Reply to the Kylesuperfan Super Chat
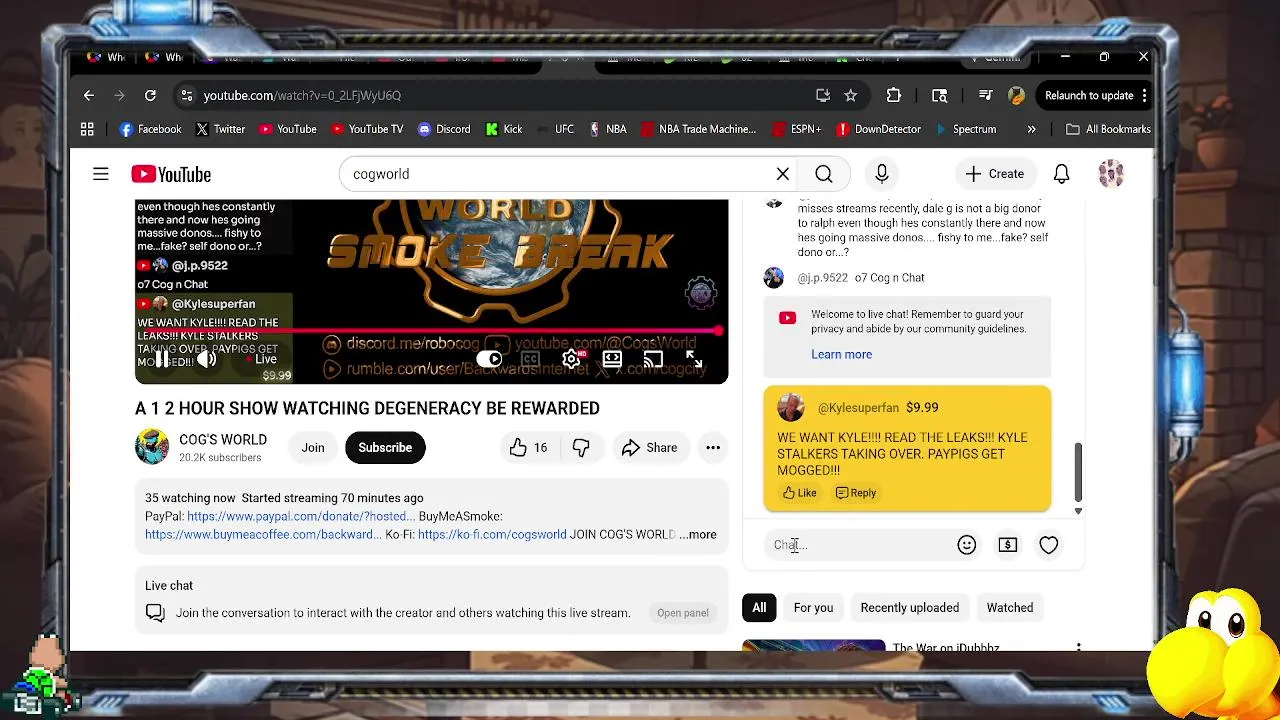The height and width of the screenshot is (720, 1280). [856, 493]
